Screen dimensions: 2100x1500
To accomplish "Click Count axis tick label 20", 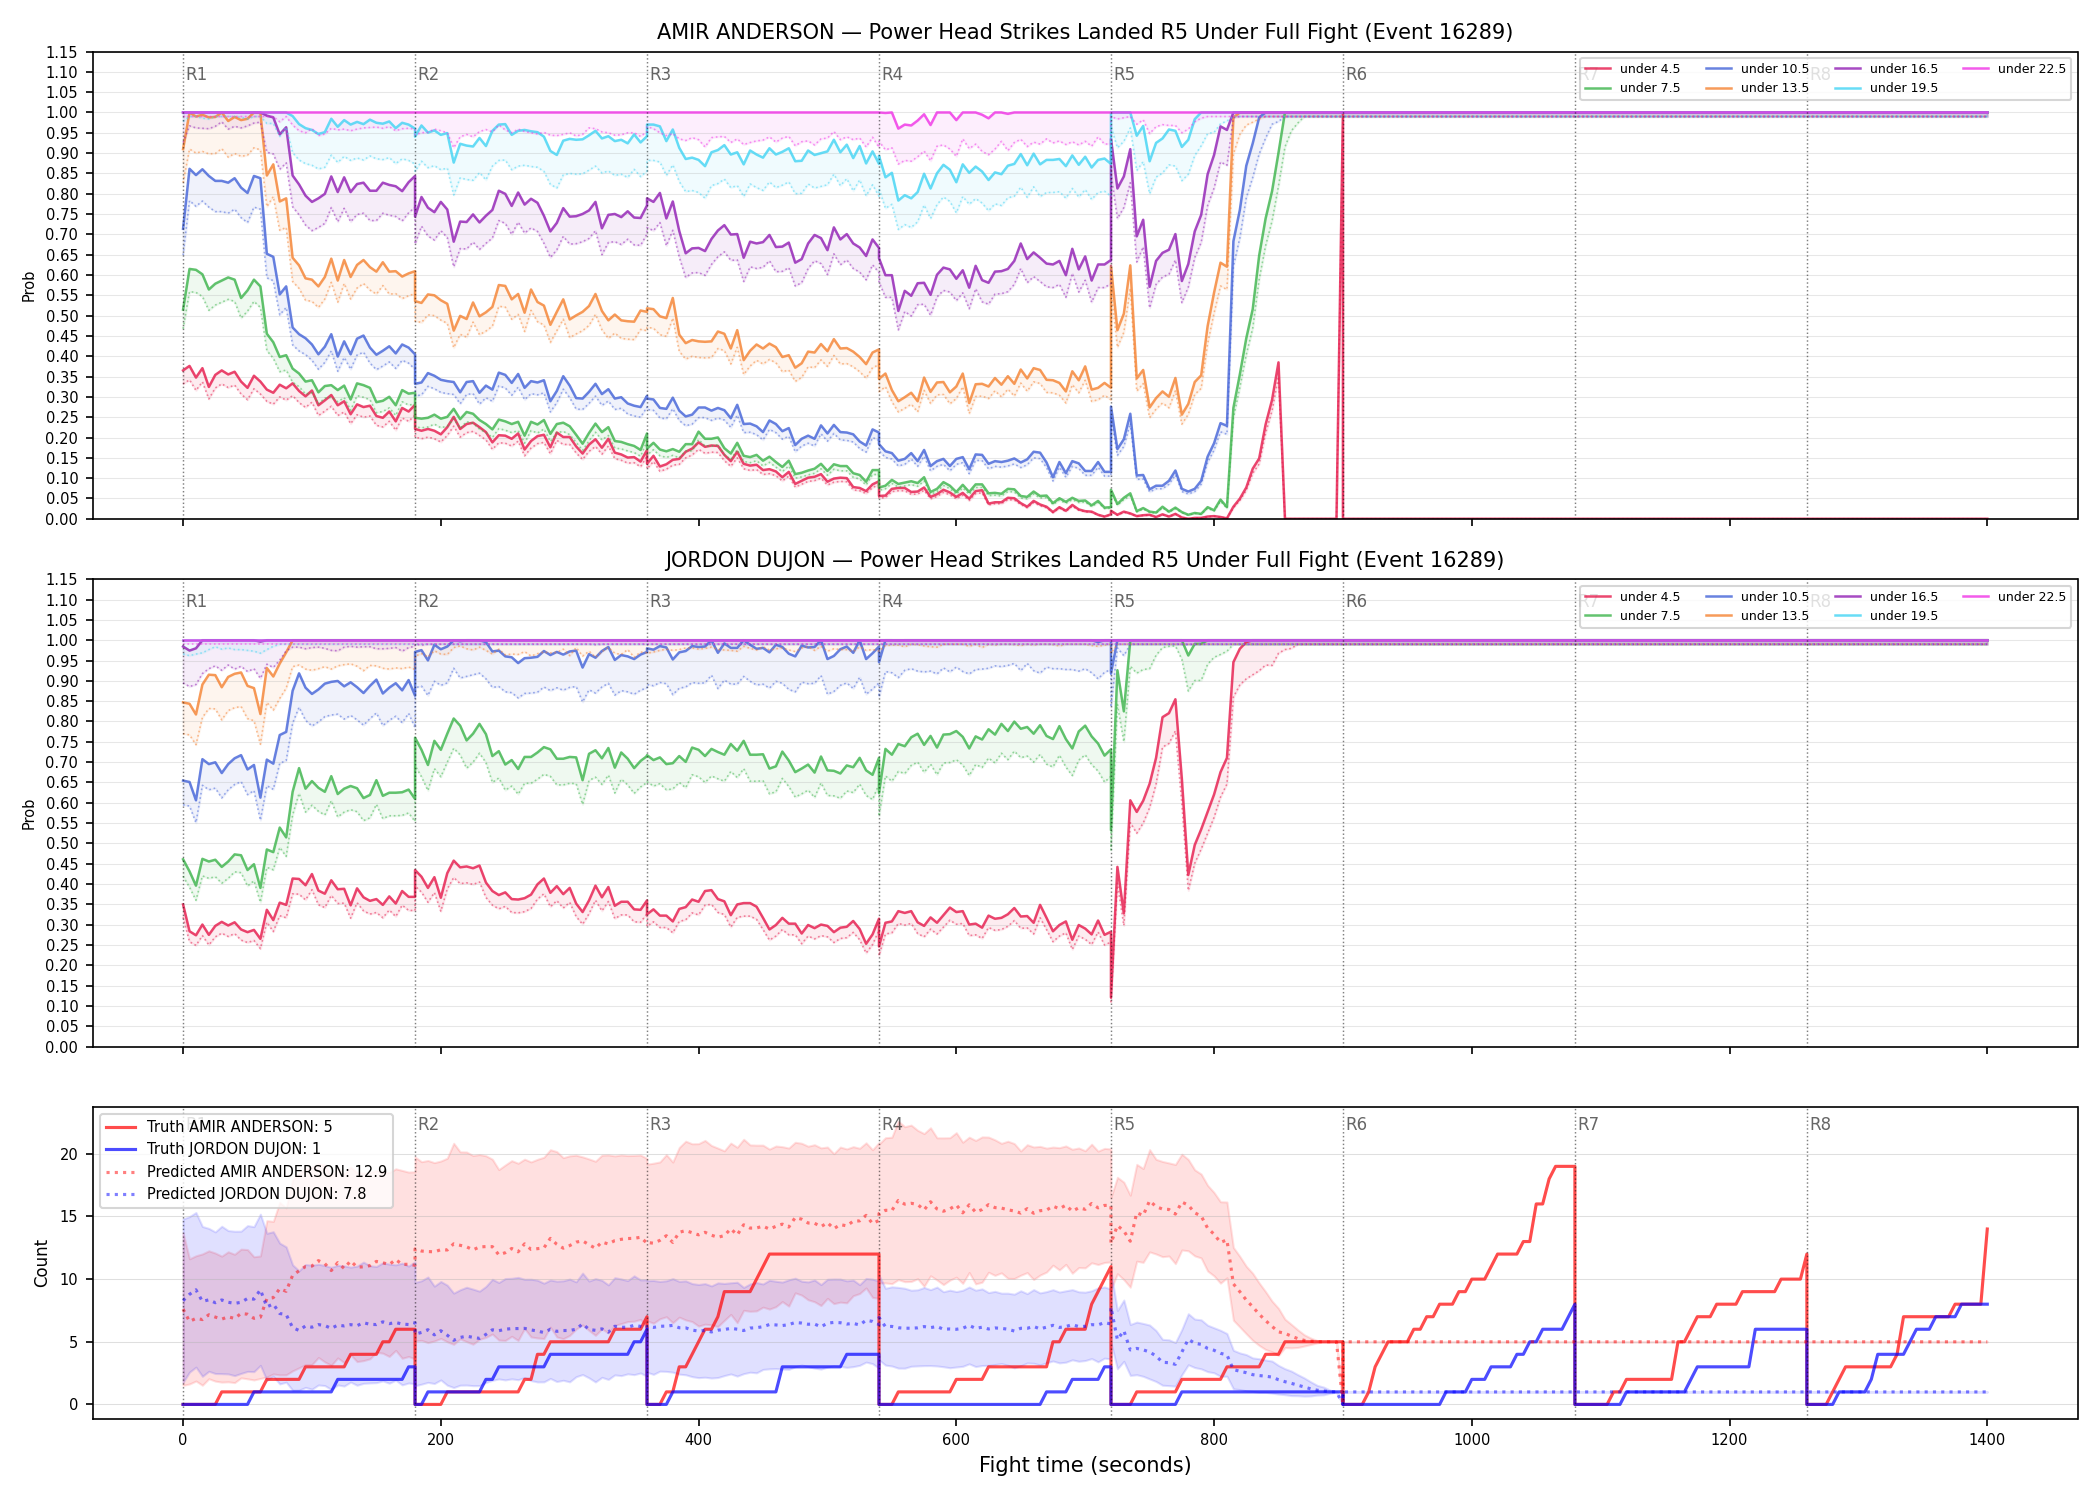I will [69, 1154].
